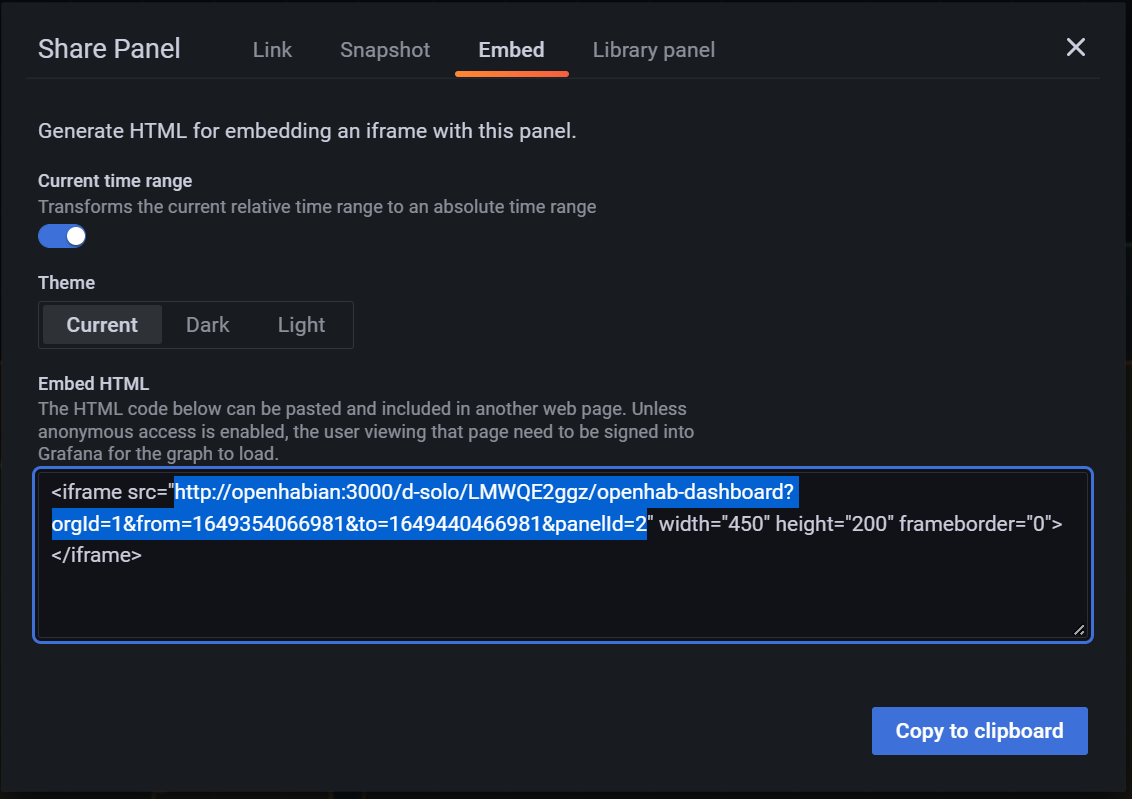Pick the Light theme option
1132x799 pixels.
tap(301, 325)
